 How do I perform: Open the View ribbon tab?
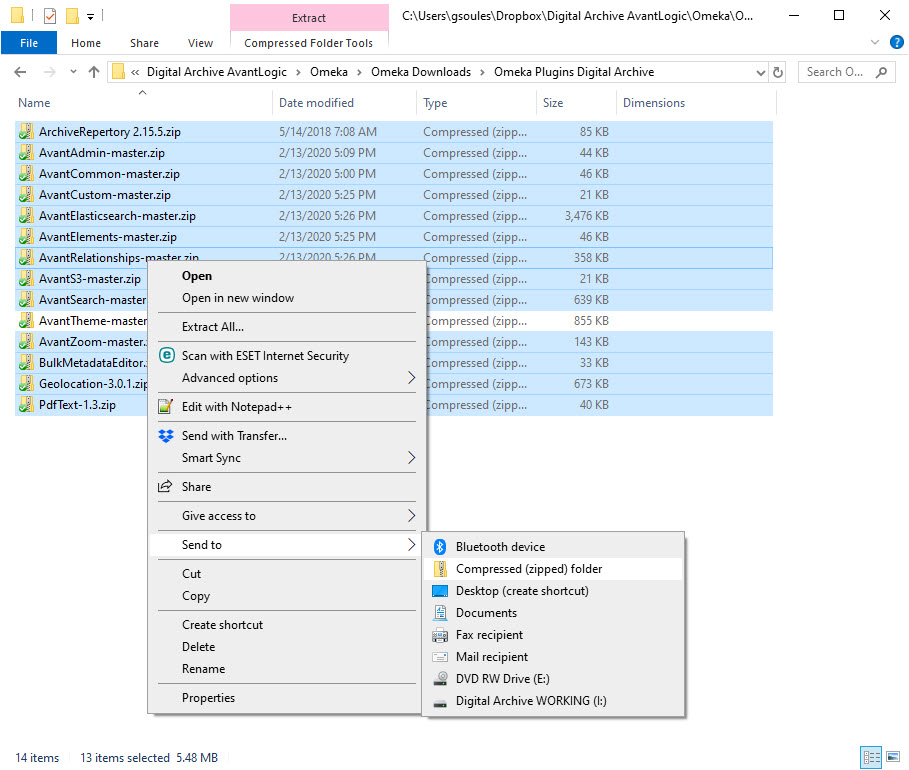coord(201,43)
